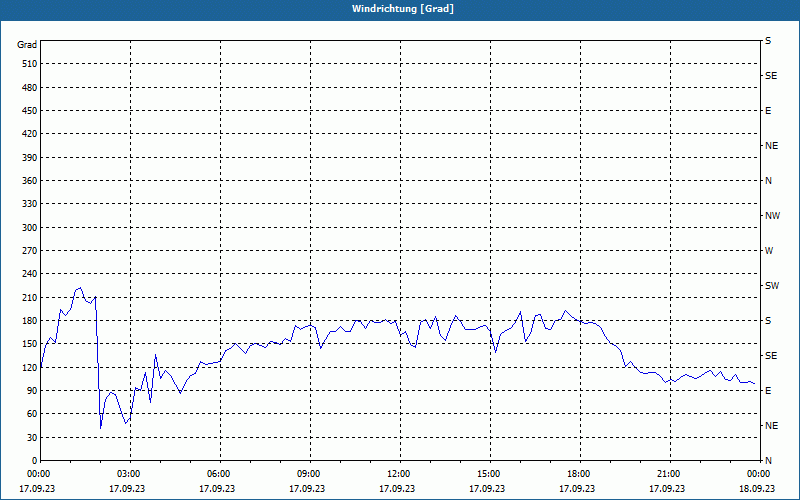This screenshot has height=500, width=800.
Task: Select the W compass label on right axis
Action: pos(769,251)
